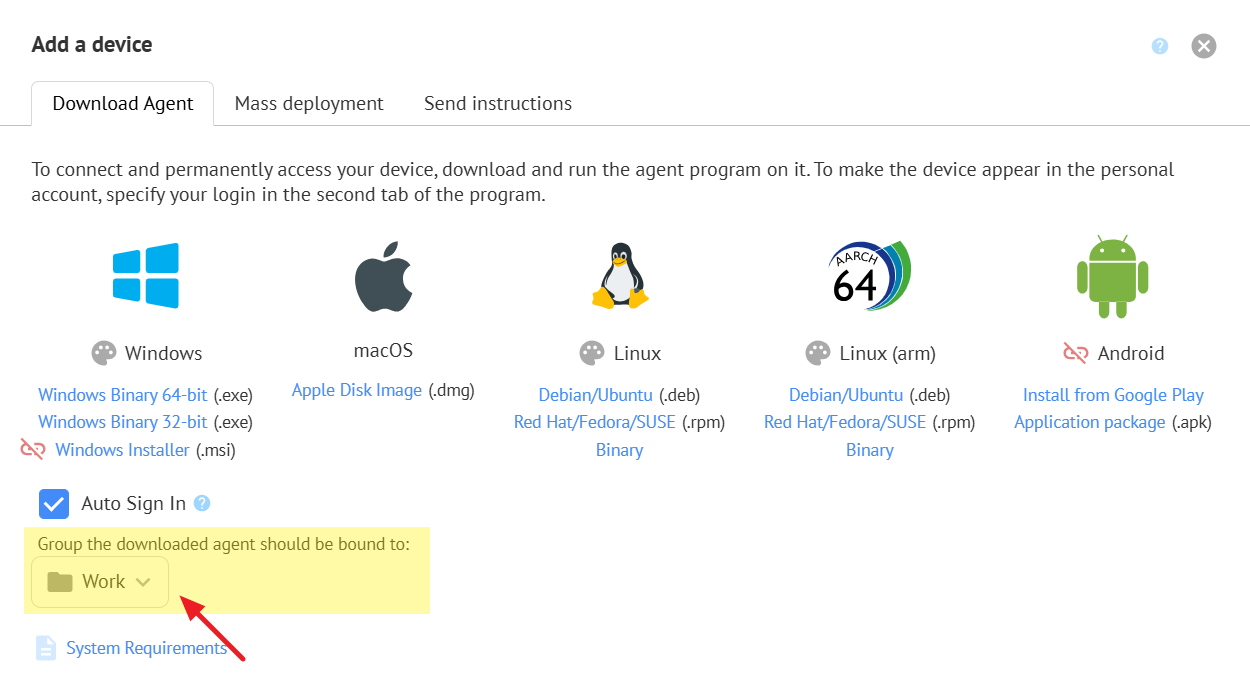Close the Add a device dialog
The width and height of the screenshot is (1250, 694).
tap(1204, 46)
